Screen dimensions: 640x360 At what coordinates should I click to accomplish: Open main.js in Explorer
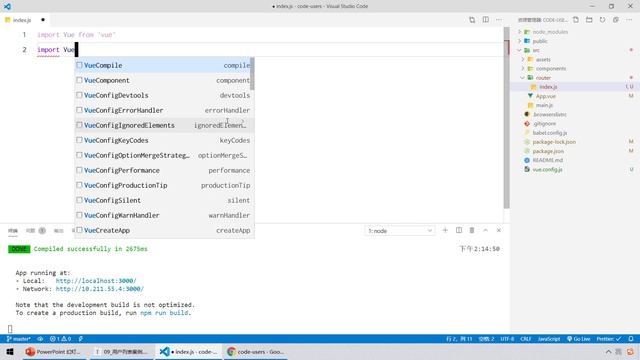544,105
